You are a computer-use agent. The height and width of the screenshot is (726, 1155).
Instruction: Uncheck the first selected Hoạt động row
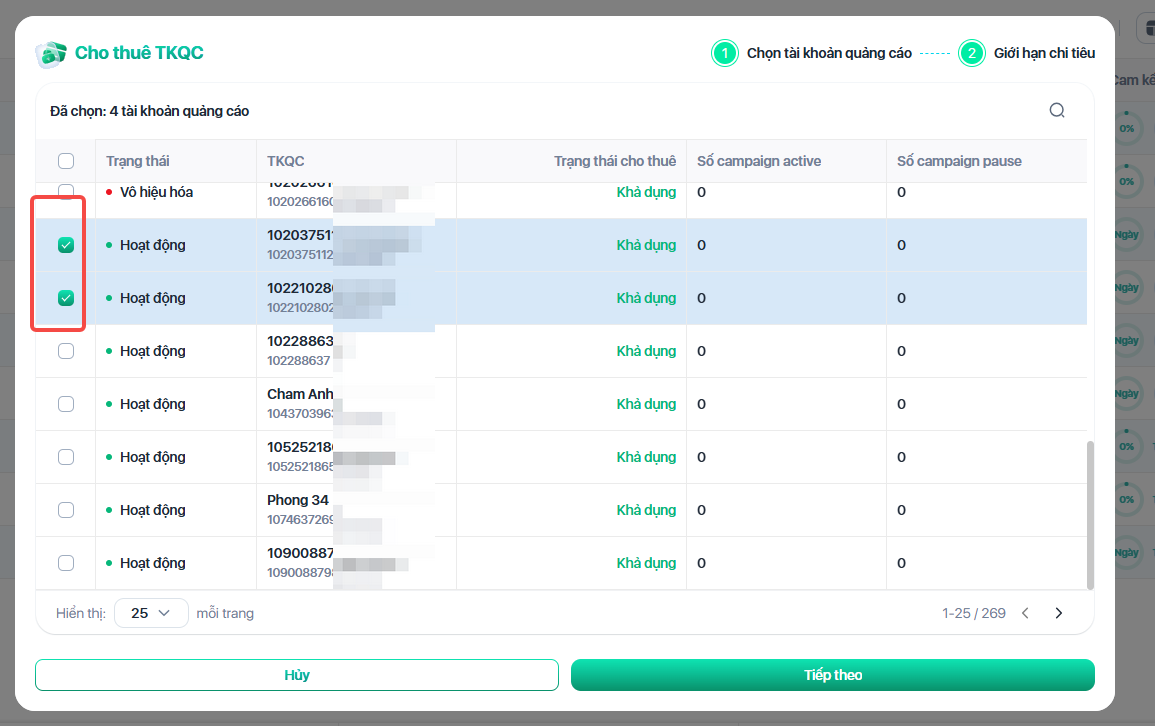66,245
